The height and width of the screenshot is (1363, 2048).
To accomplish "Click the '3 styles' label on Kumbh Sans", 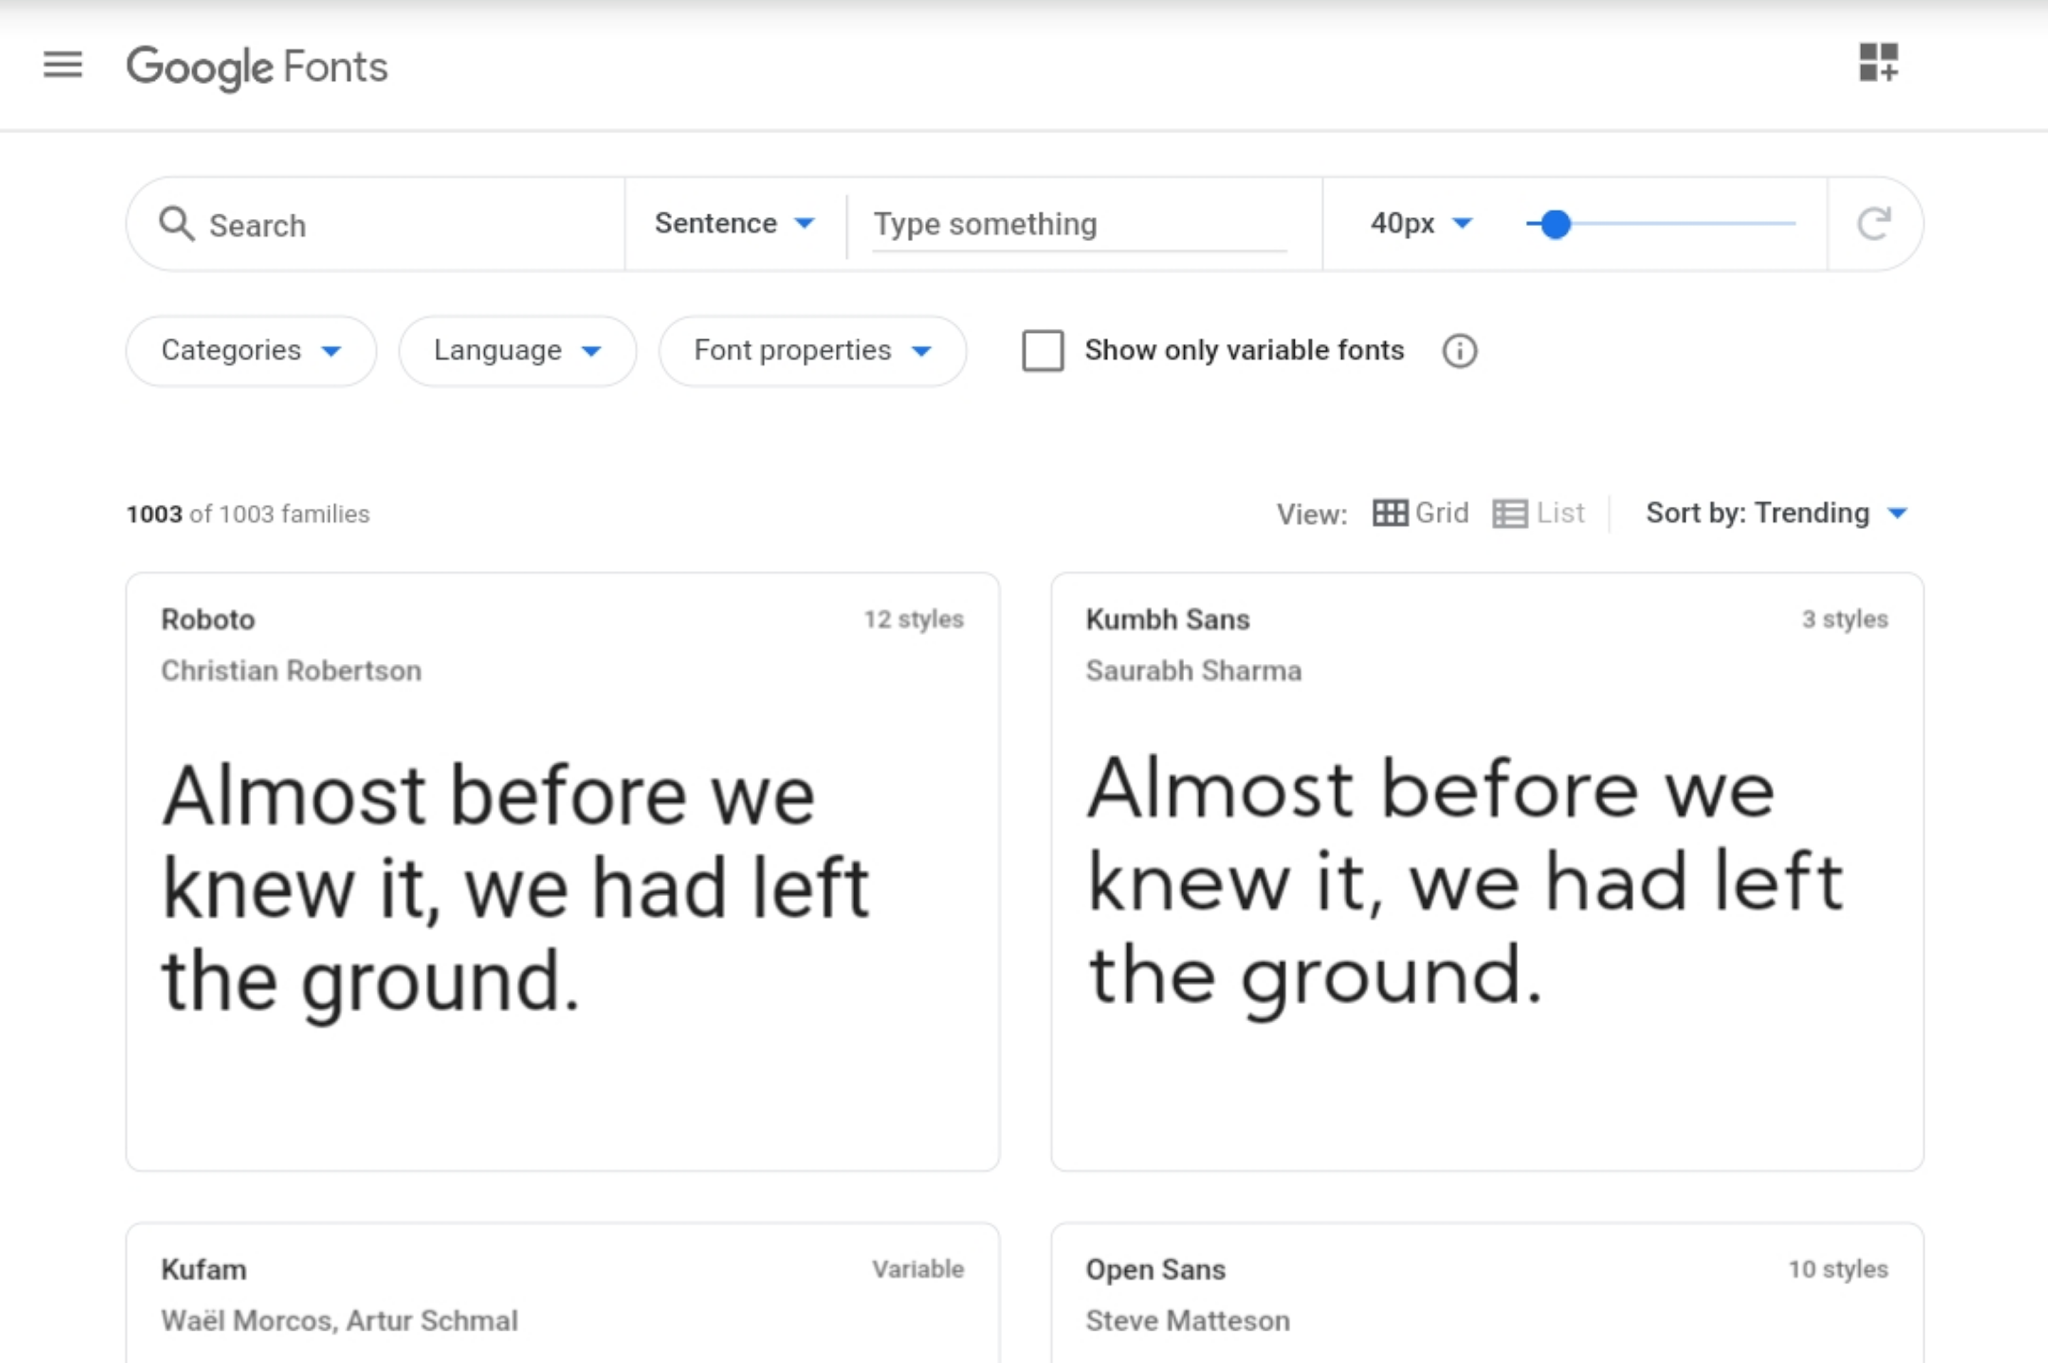I will pyautogui.click(x=1845, y=619).
